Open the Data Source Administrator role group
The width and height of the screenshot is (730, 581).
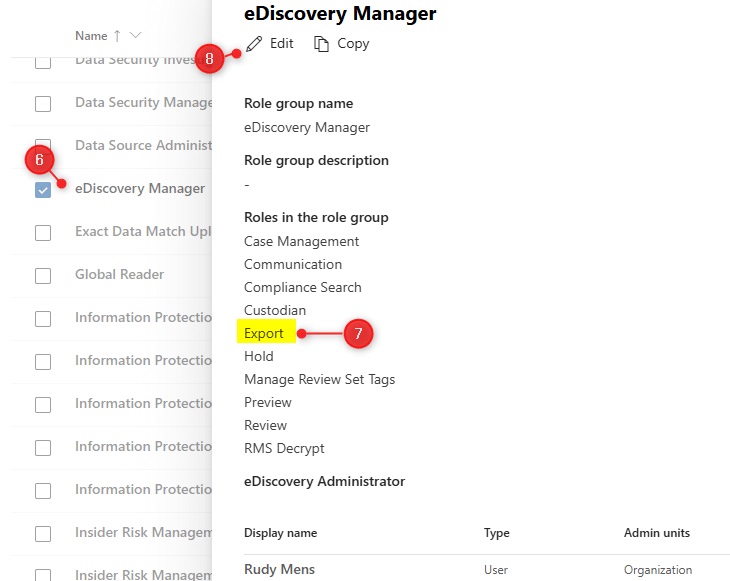[143, 146]
